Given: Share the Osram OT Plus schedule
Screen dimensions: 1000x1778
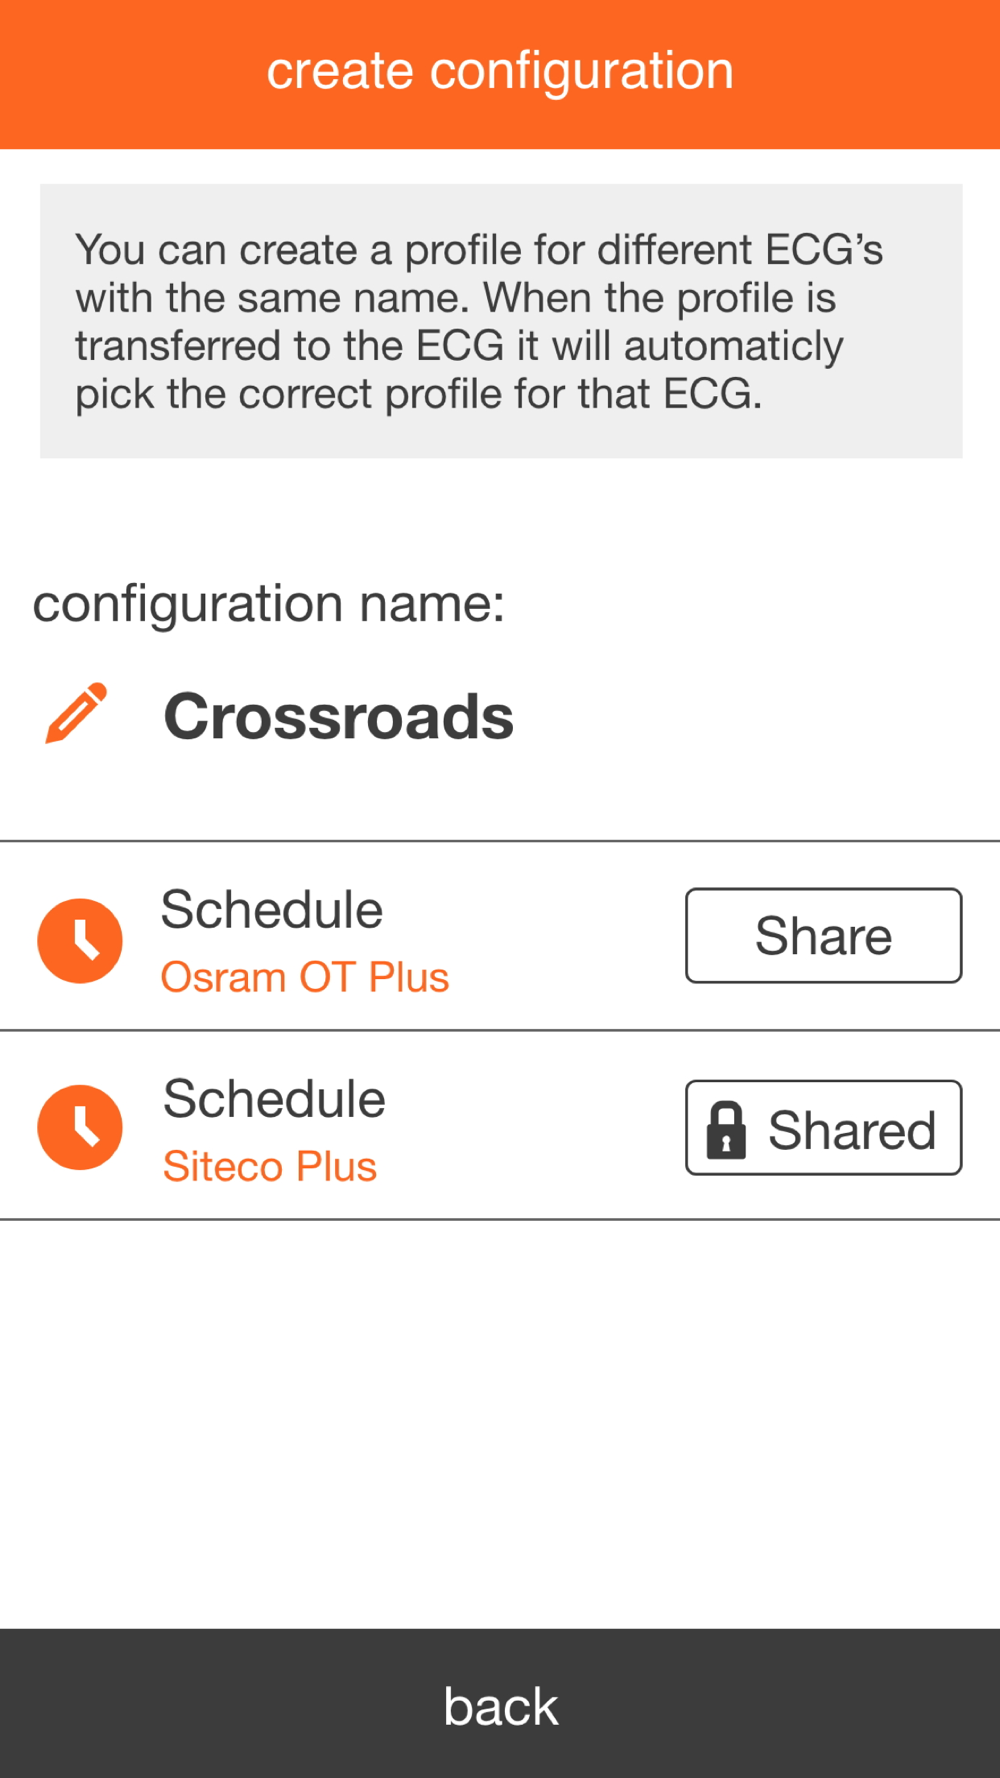Looking at the screenshot, I should point(823,935).
